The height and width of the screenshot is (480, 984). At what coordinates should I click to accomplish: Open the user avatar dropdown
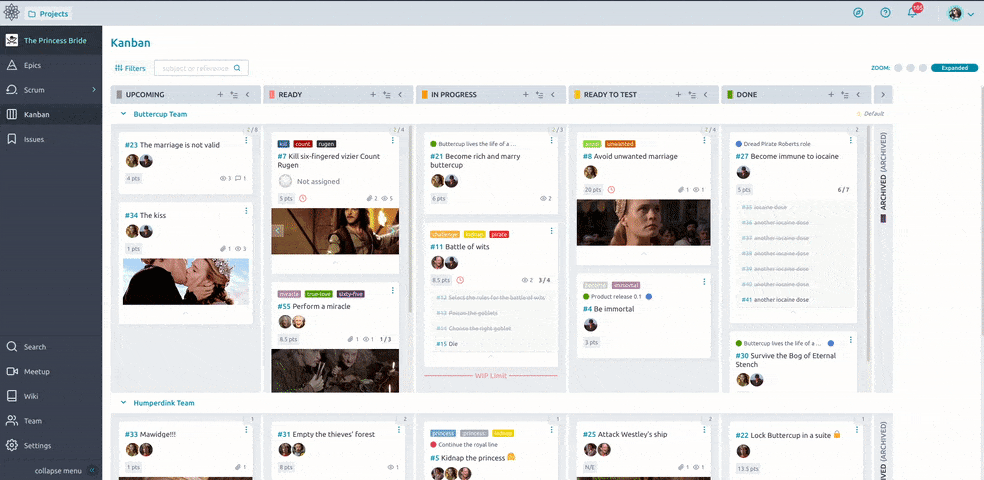coord(961,13)
